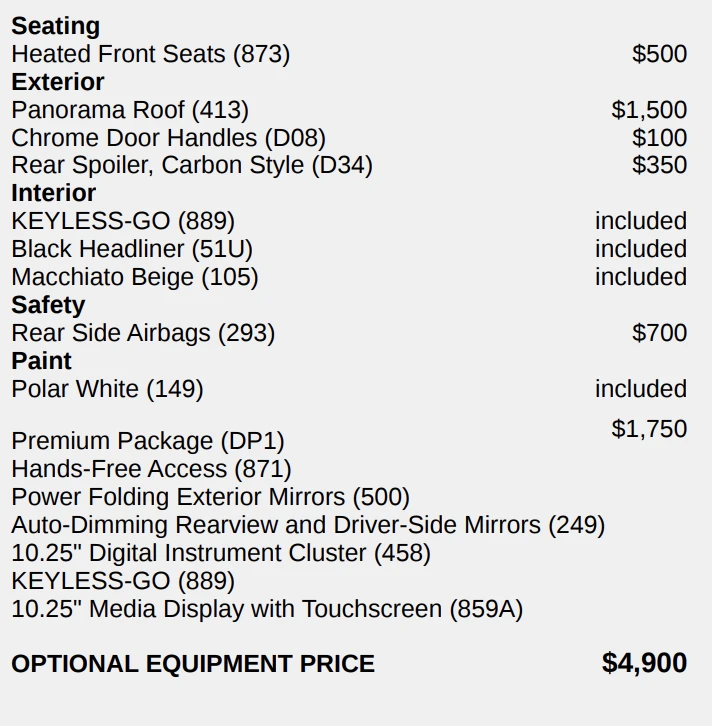Select Hands-Free Access (871) item
712x726 pixels.
[151, 469]
